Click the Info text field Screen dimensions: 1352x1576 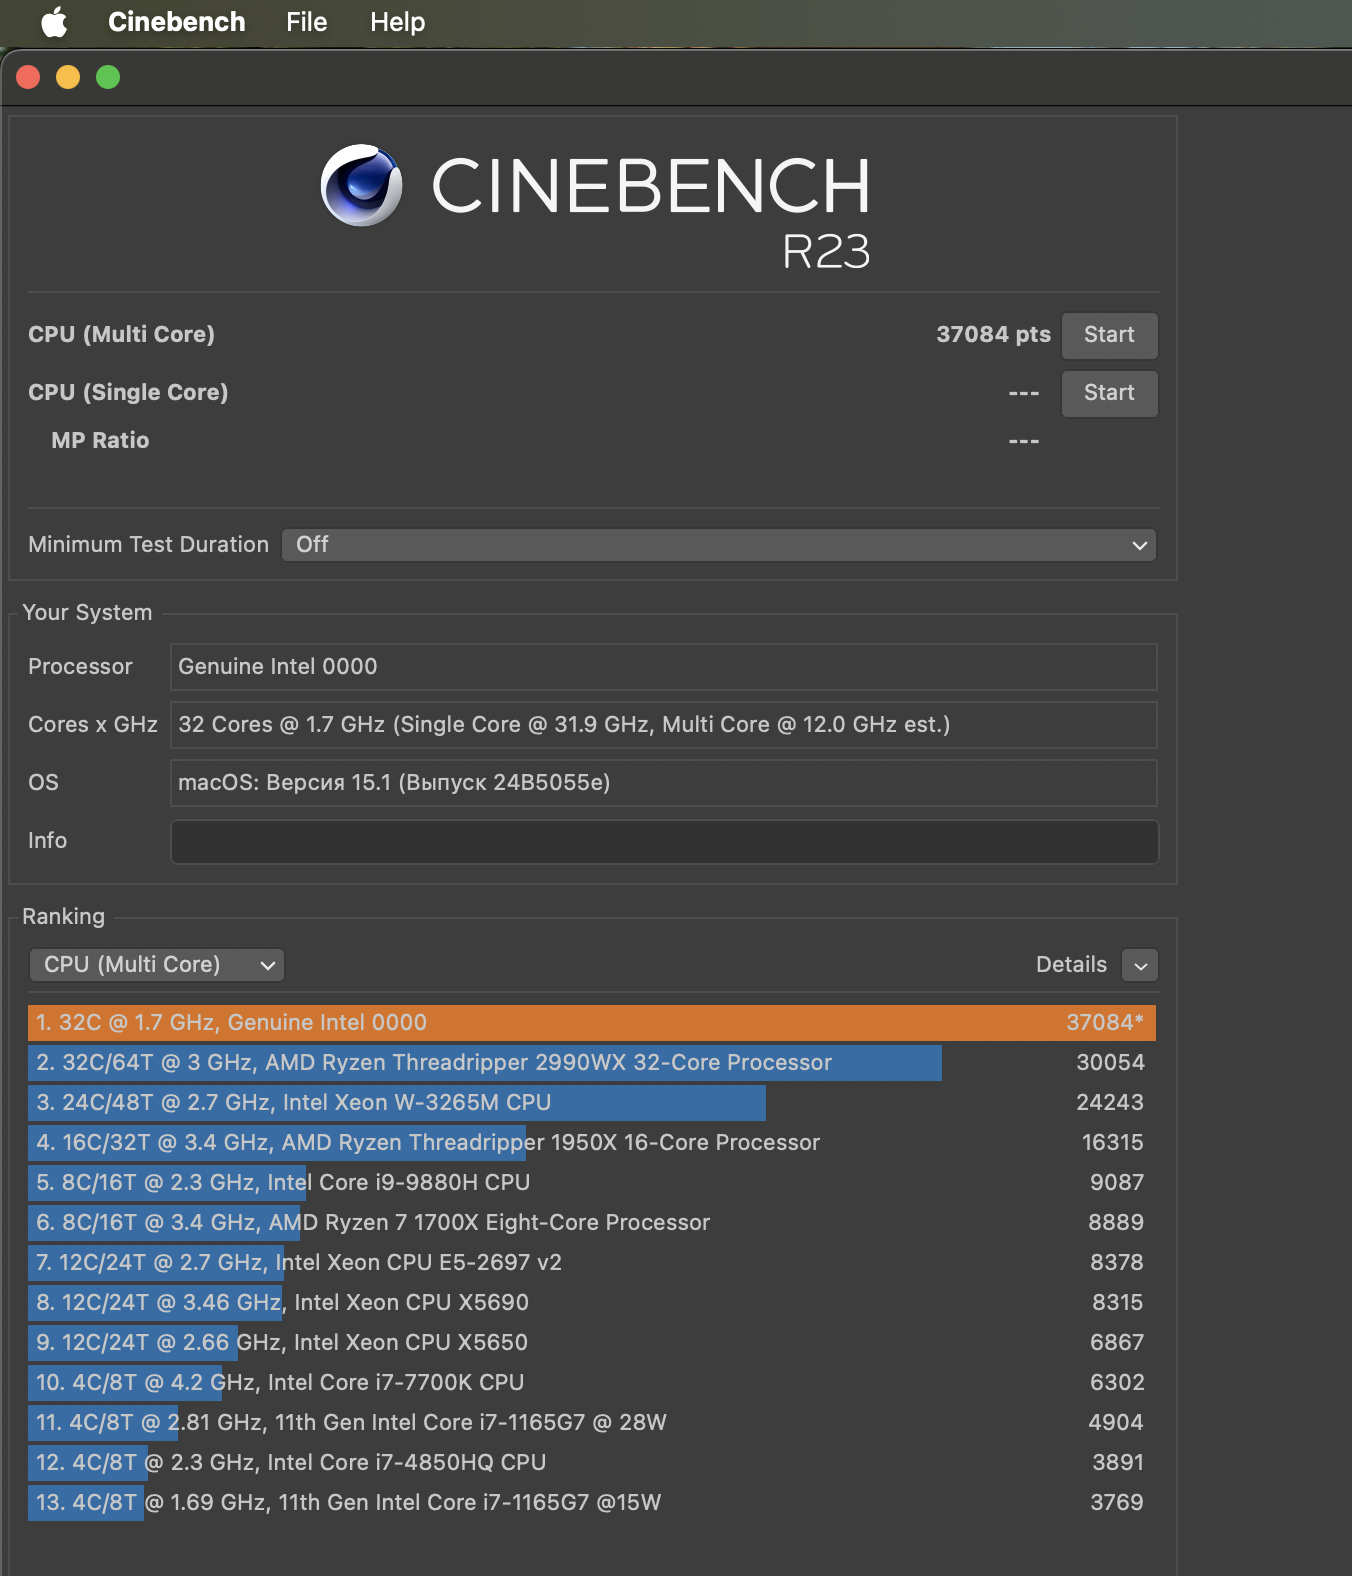click(664, 841)
